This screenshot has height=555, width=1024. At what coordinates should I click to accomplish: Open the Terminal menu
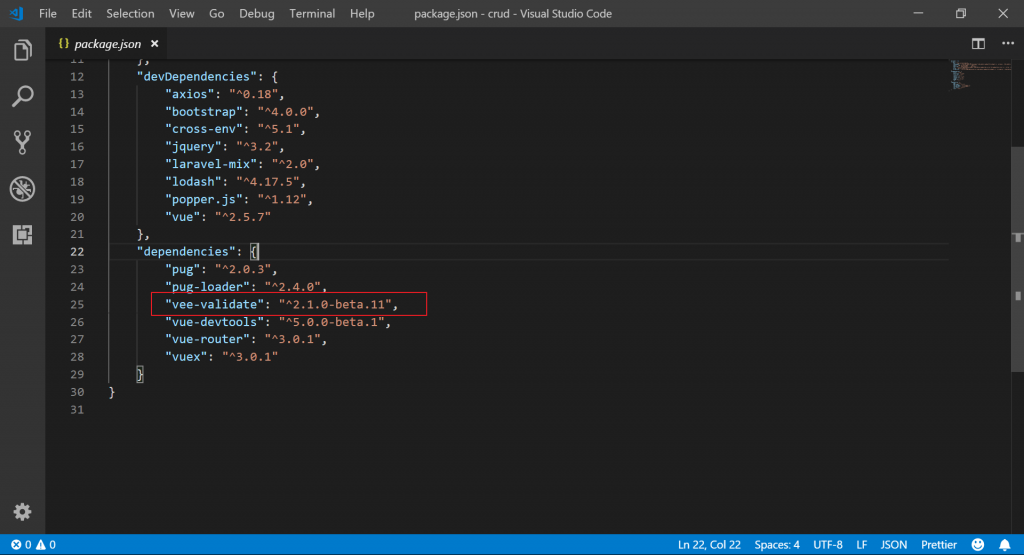point(312,13)
